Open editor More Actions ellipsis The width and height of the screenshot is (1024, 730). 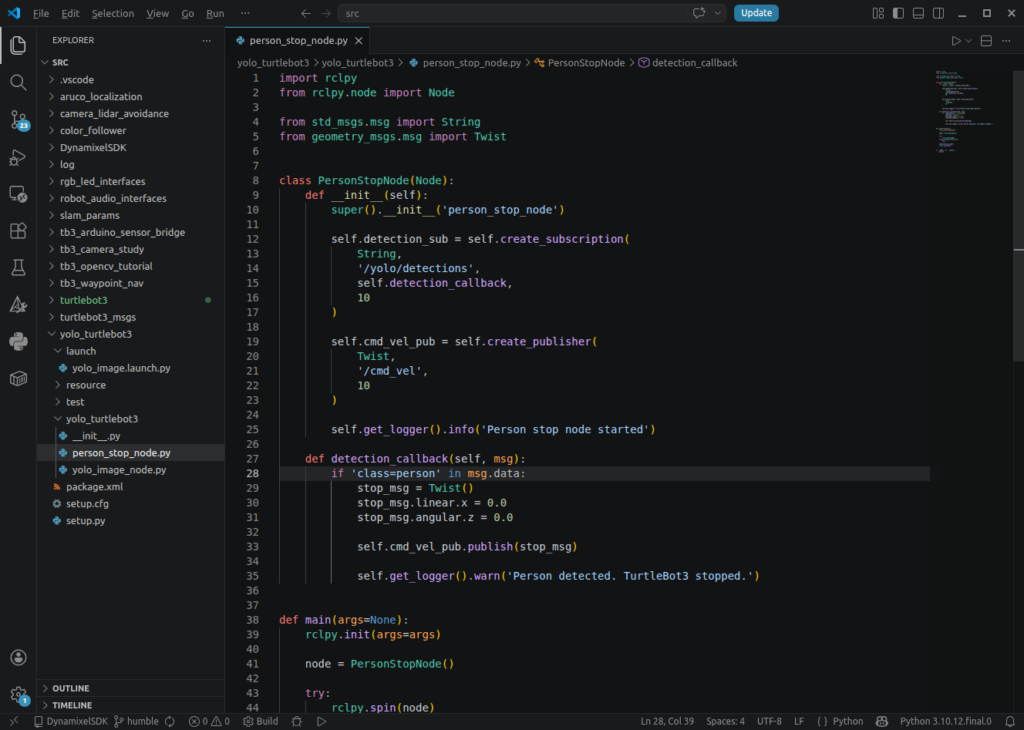click(x=1006, y=40)
